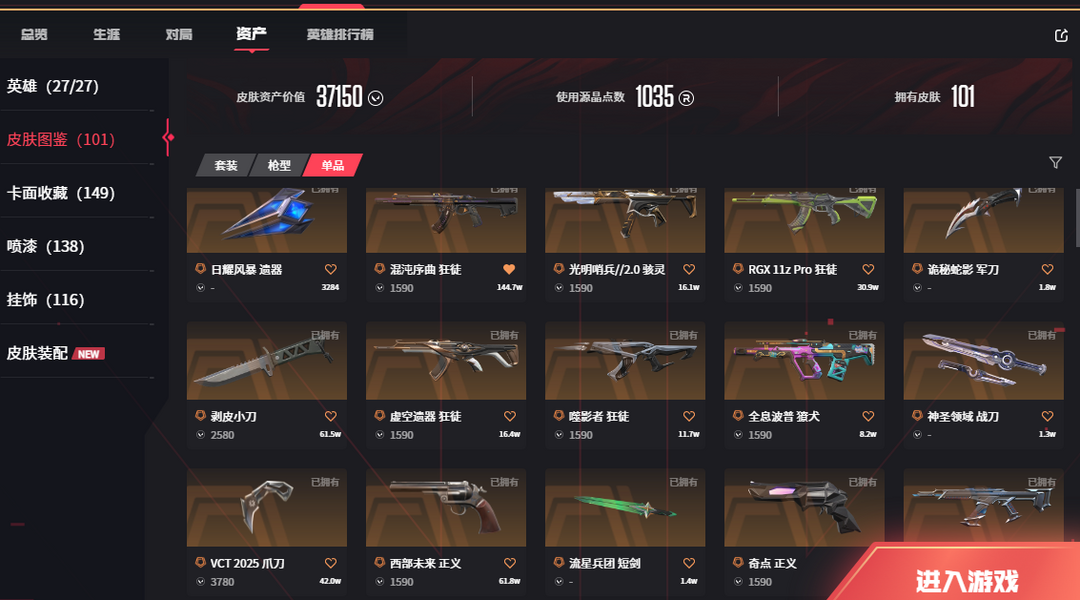Toggle heart on RGX 11z Pro 狂徒
Screen dimensions: 1080x600
[868, 269]
